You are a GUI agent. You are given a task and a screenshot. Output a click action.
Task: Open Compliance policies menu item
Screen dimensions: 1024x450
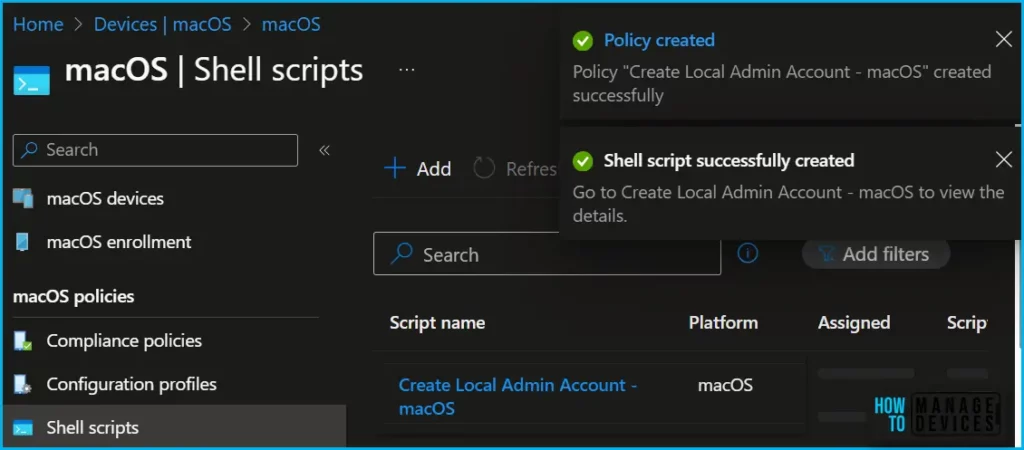point(124,341)
